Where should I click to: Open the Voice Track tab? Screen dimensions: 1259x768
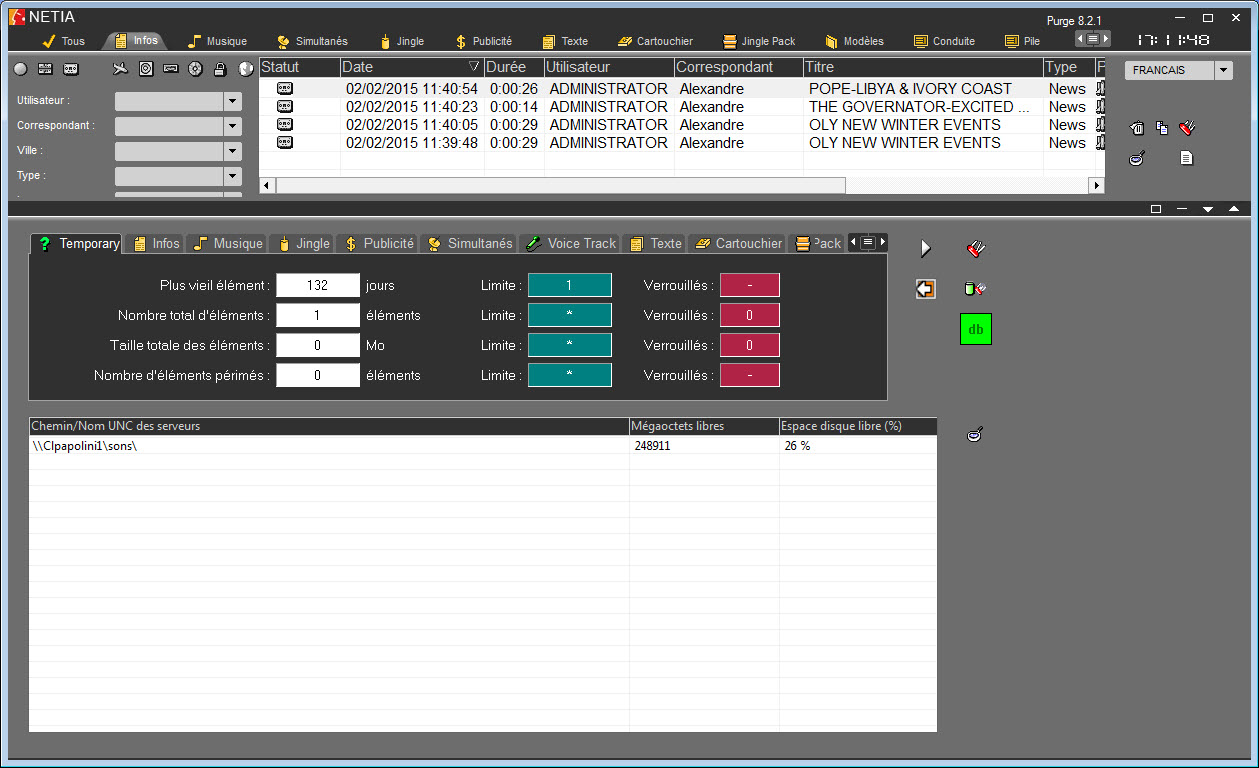pyautogui.click(x=570, y=243)
